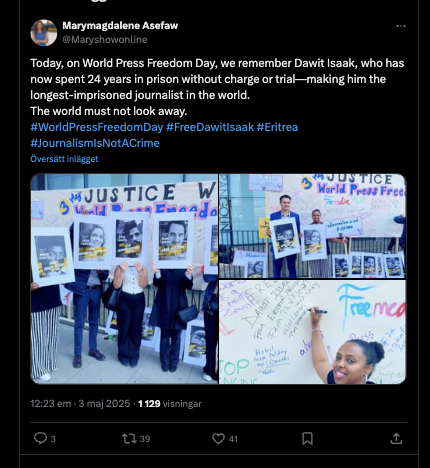Screen dimensions: 430x468
Task: Open the #WorldPressFreedomDay hashtag
Action: point(97,127)
